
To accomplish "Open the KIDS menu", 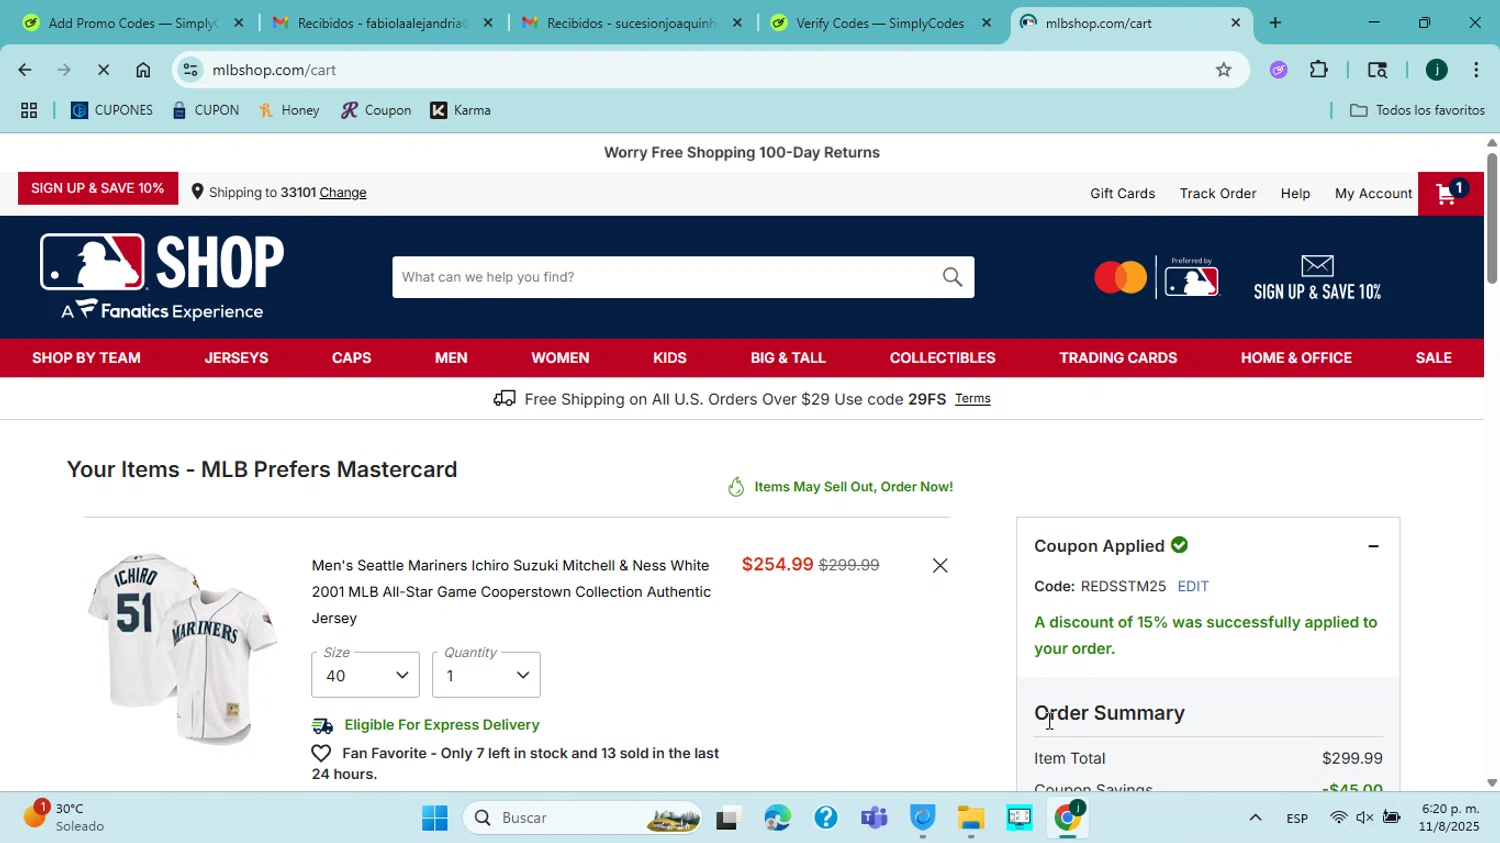I will (x=669, y=358).
